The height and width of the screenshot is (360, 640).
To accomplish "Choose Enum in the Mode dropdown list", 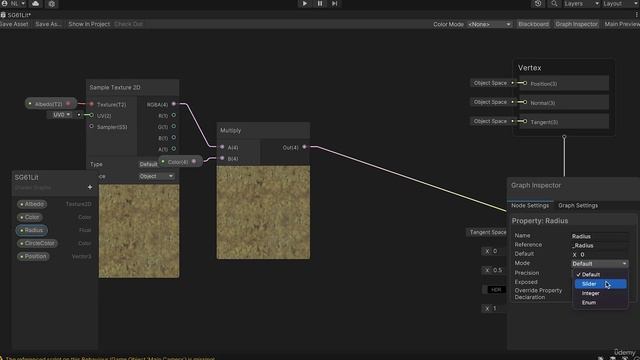I will click(600, 302).
